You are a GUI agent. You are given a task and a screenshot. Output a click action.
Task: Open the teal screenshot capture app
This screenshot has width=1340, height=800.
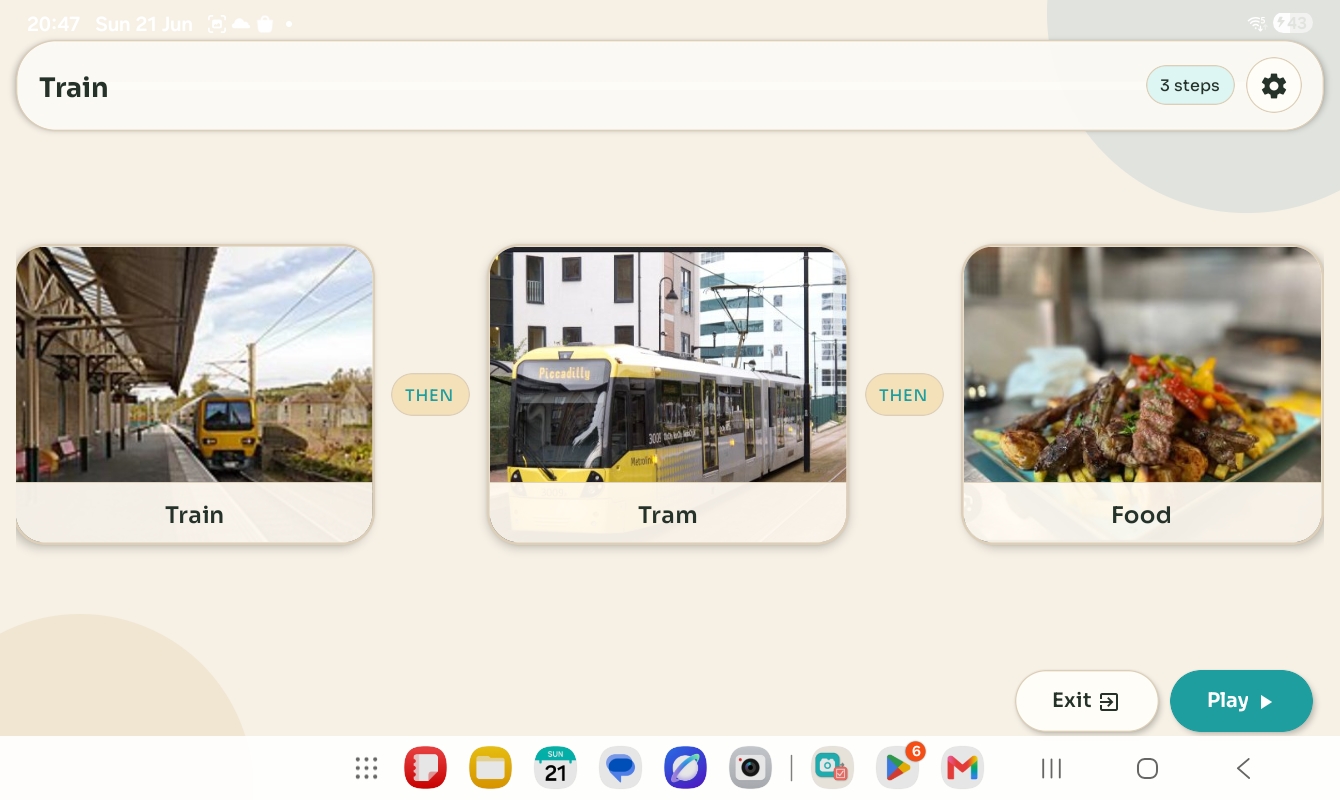pyautogui.click(x=832, y=768)
